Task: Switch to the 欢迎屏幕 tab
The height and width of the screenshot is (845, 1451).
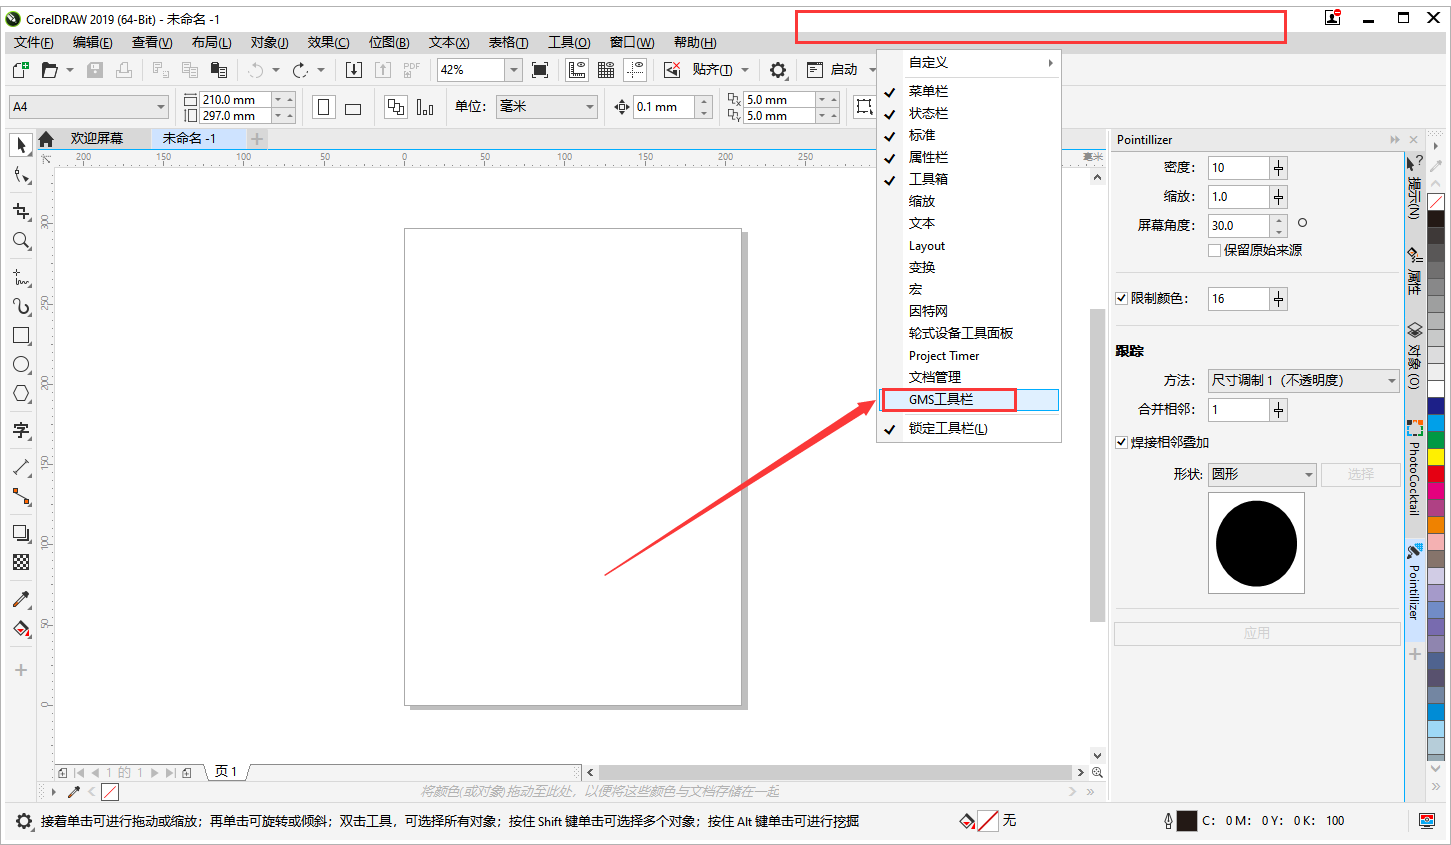Action: (x=96, y=139)
